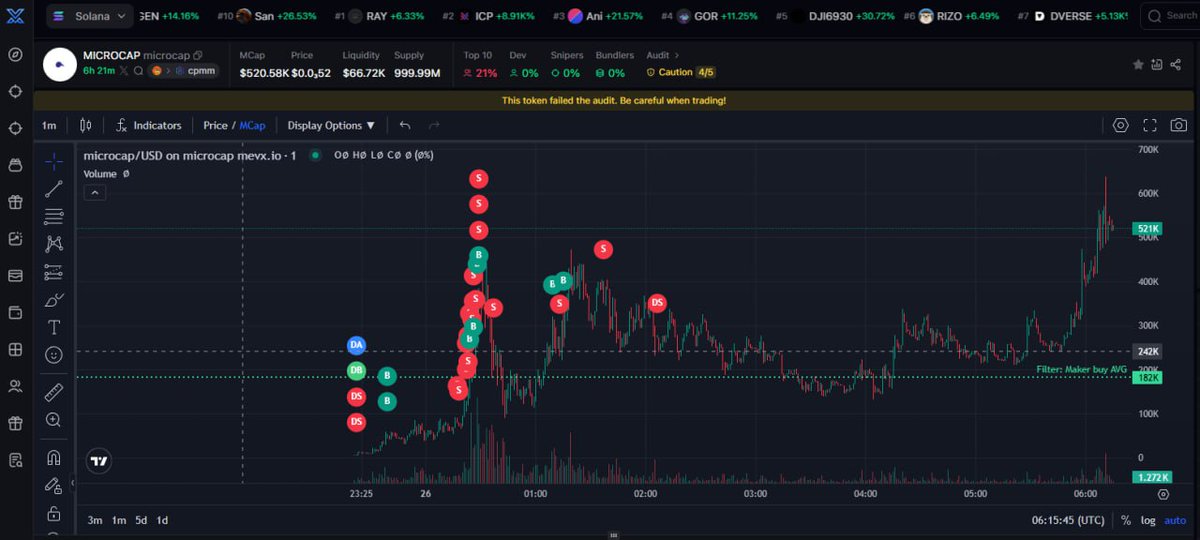Screen dimensions: 1200x540
Task: Open the Indicators menu
Action: (x=149, y=125)
